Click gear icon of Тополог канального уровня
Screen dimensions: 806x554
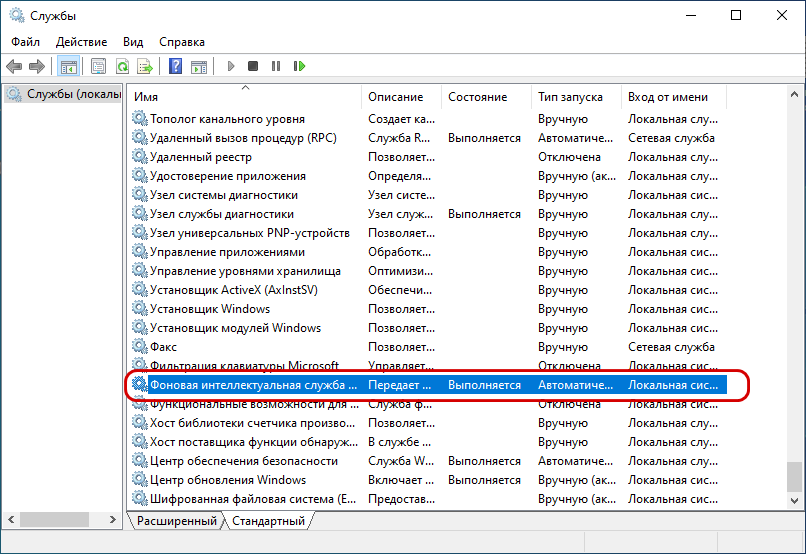point(139,118)
